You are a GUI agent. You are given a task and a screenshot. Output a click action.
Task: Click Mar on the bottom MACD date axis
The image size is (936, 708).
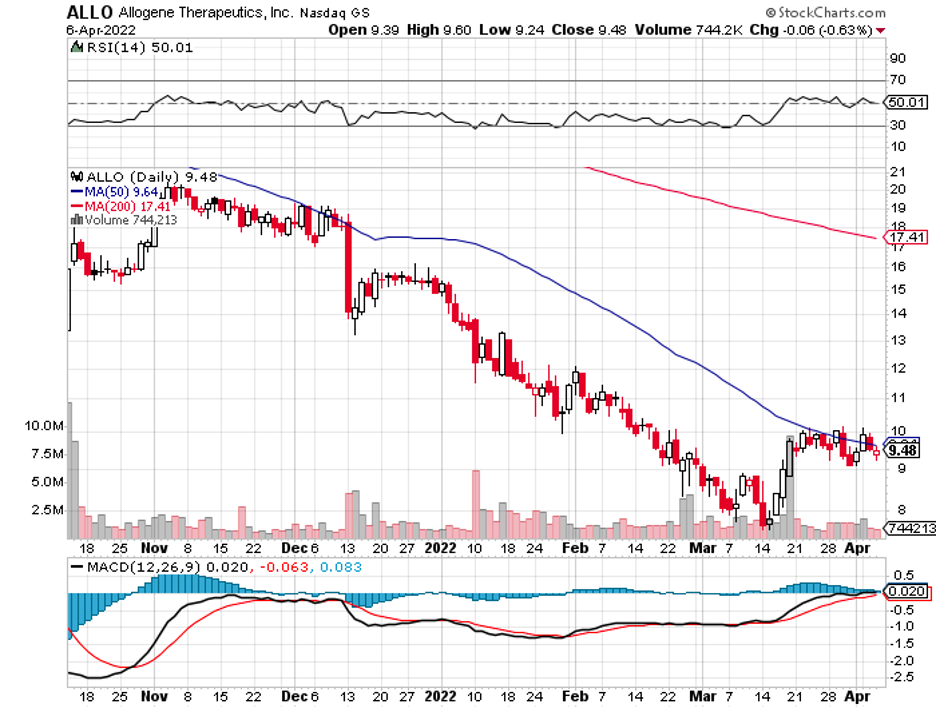click(703, 696)
